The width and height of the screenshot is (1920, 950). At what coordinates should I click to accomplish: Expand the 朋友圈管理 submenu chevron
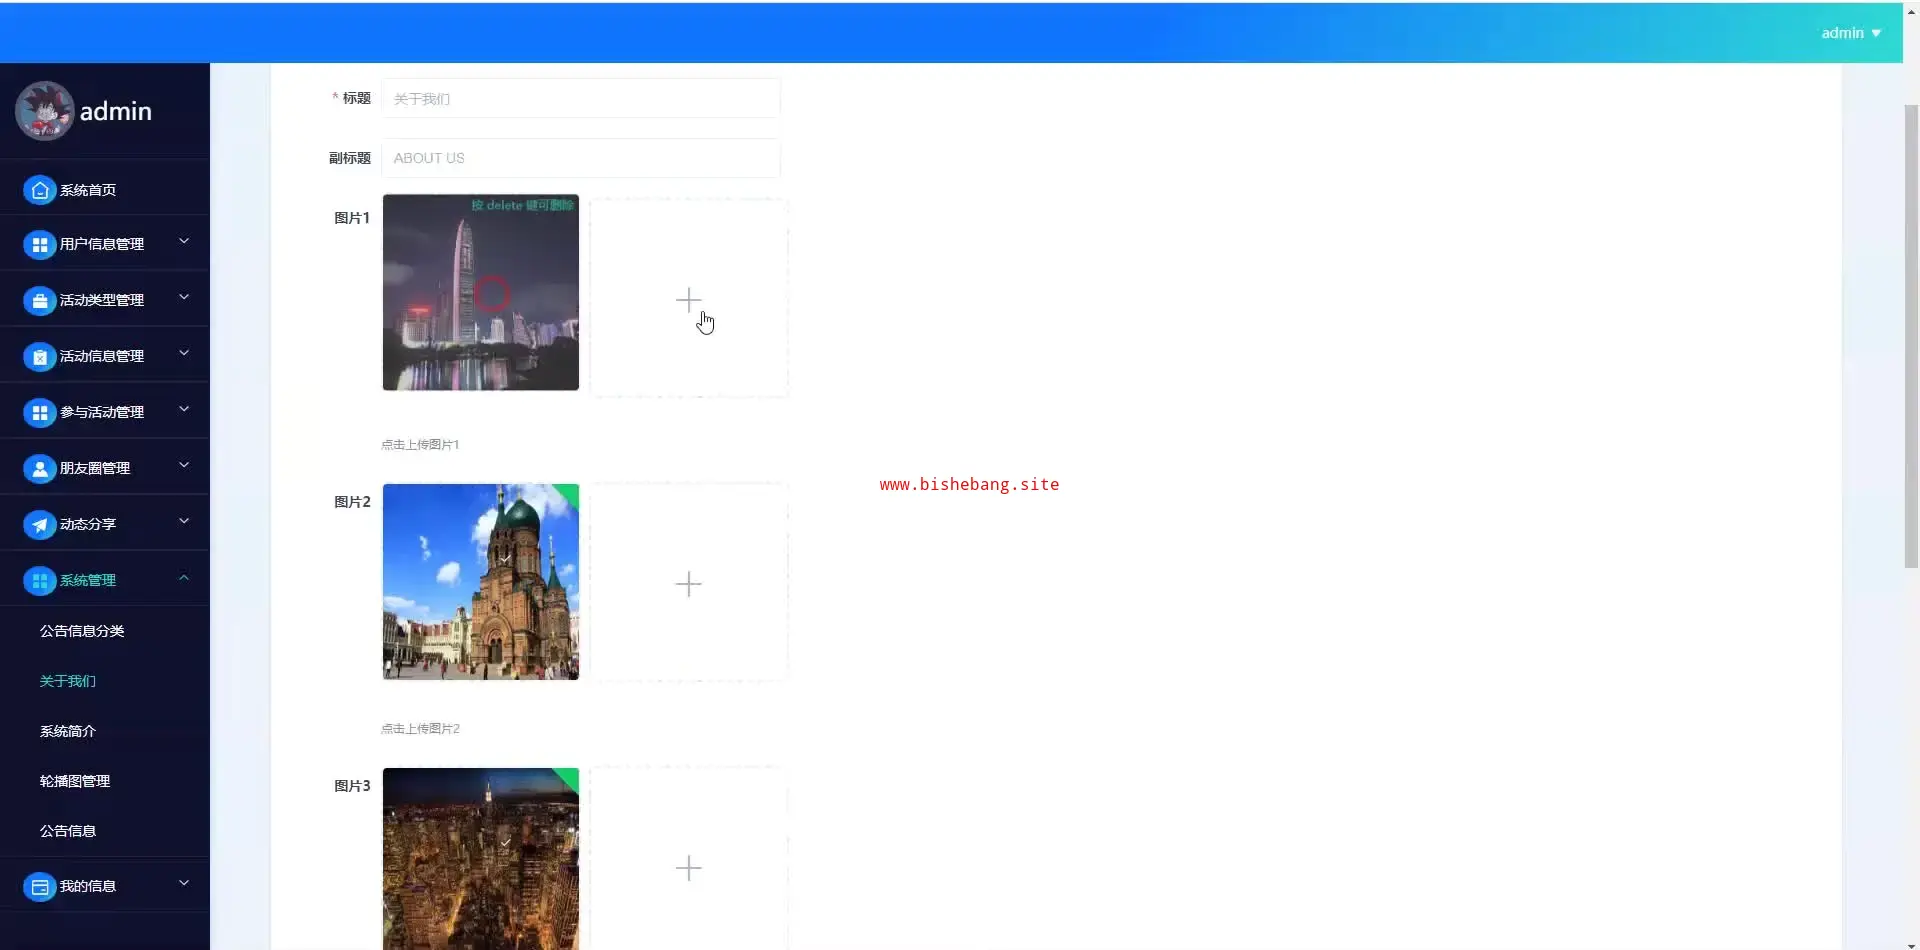184,465
